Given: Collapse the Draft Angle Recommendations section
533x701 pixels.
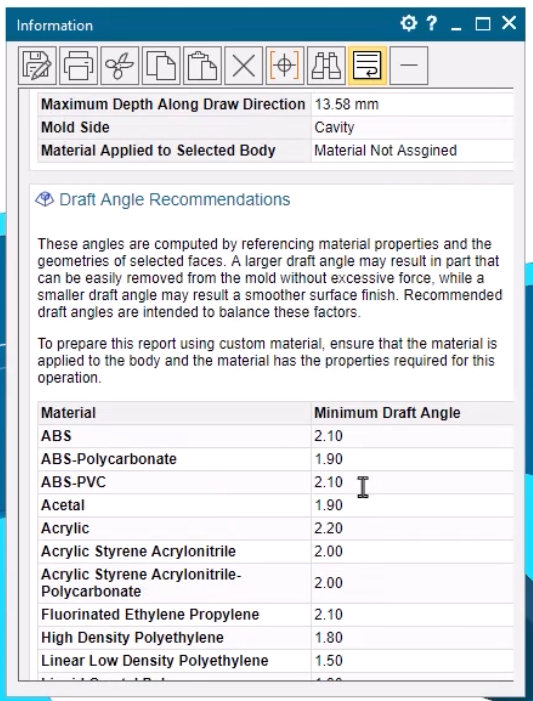Looking at the screenshot, I should (x=174, y=199).
